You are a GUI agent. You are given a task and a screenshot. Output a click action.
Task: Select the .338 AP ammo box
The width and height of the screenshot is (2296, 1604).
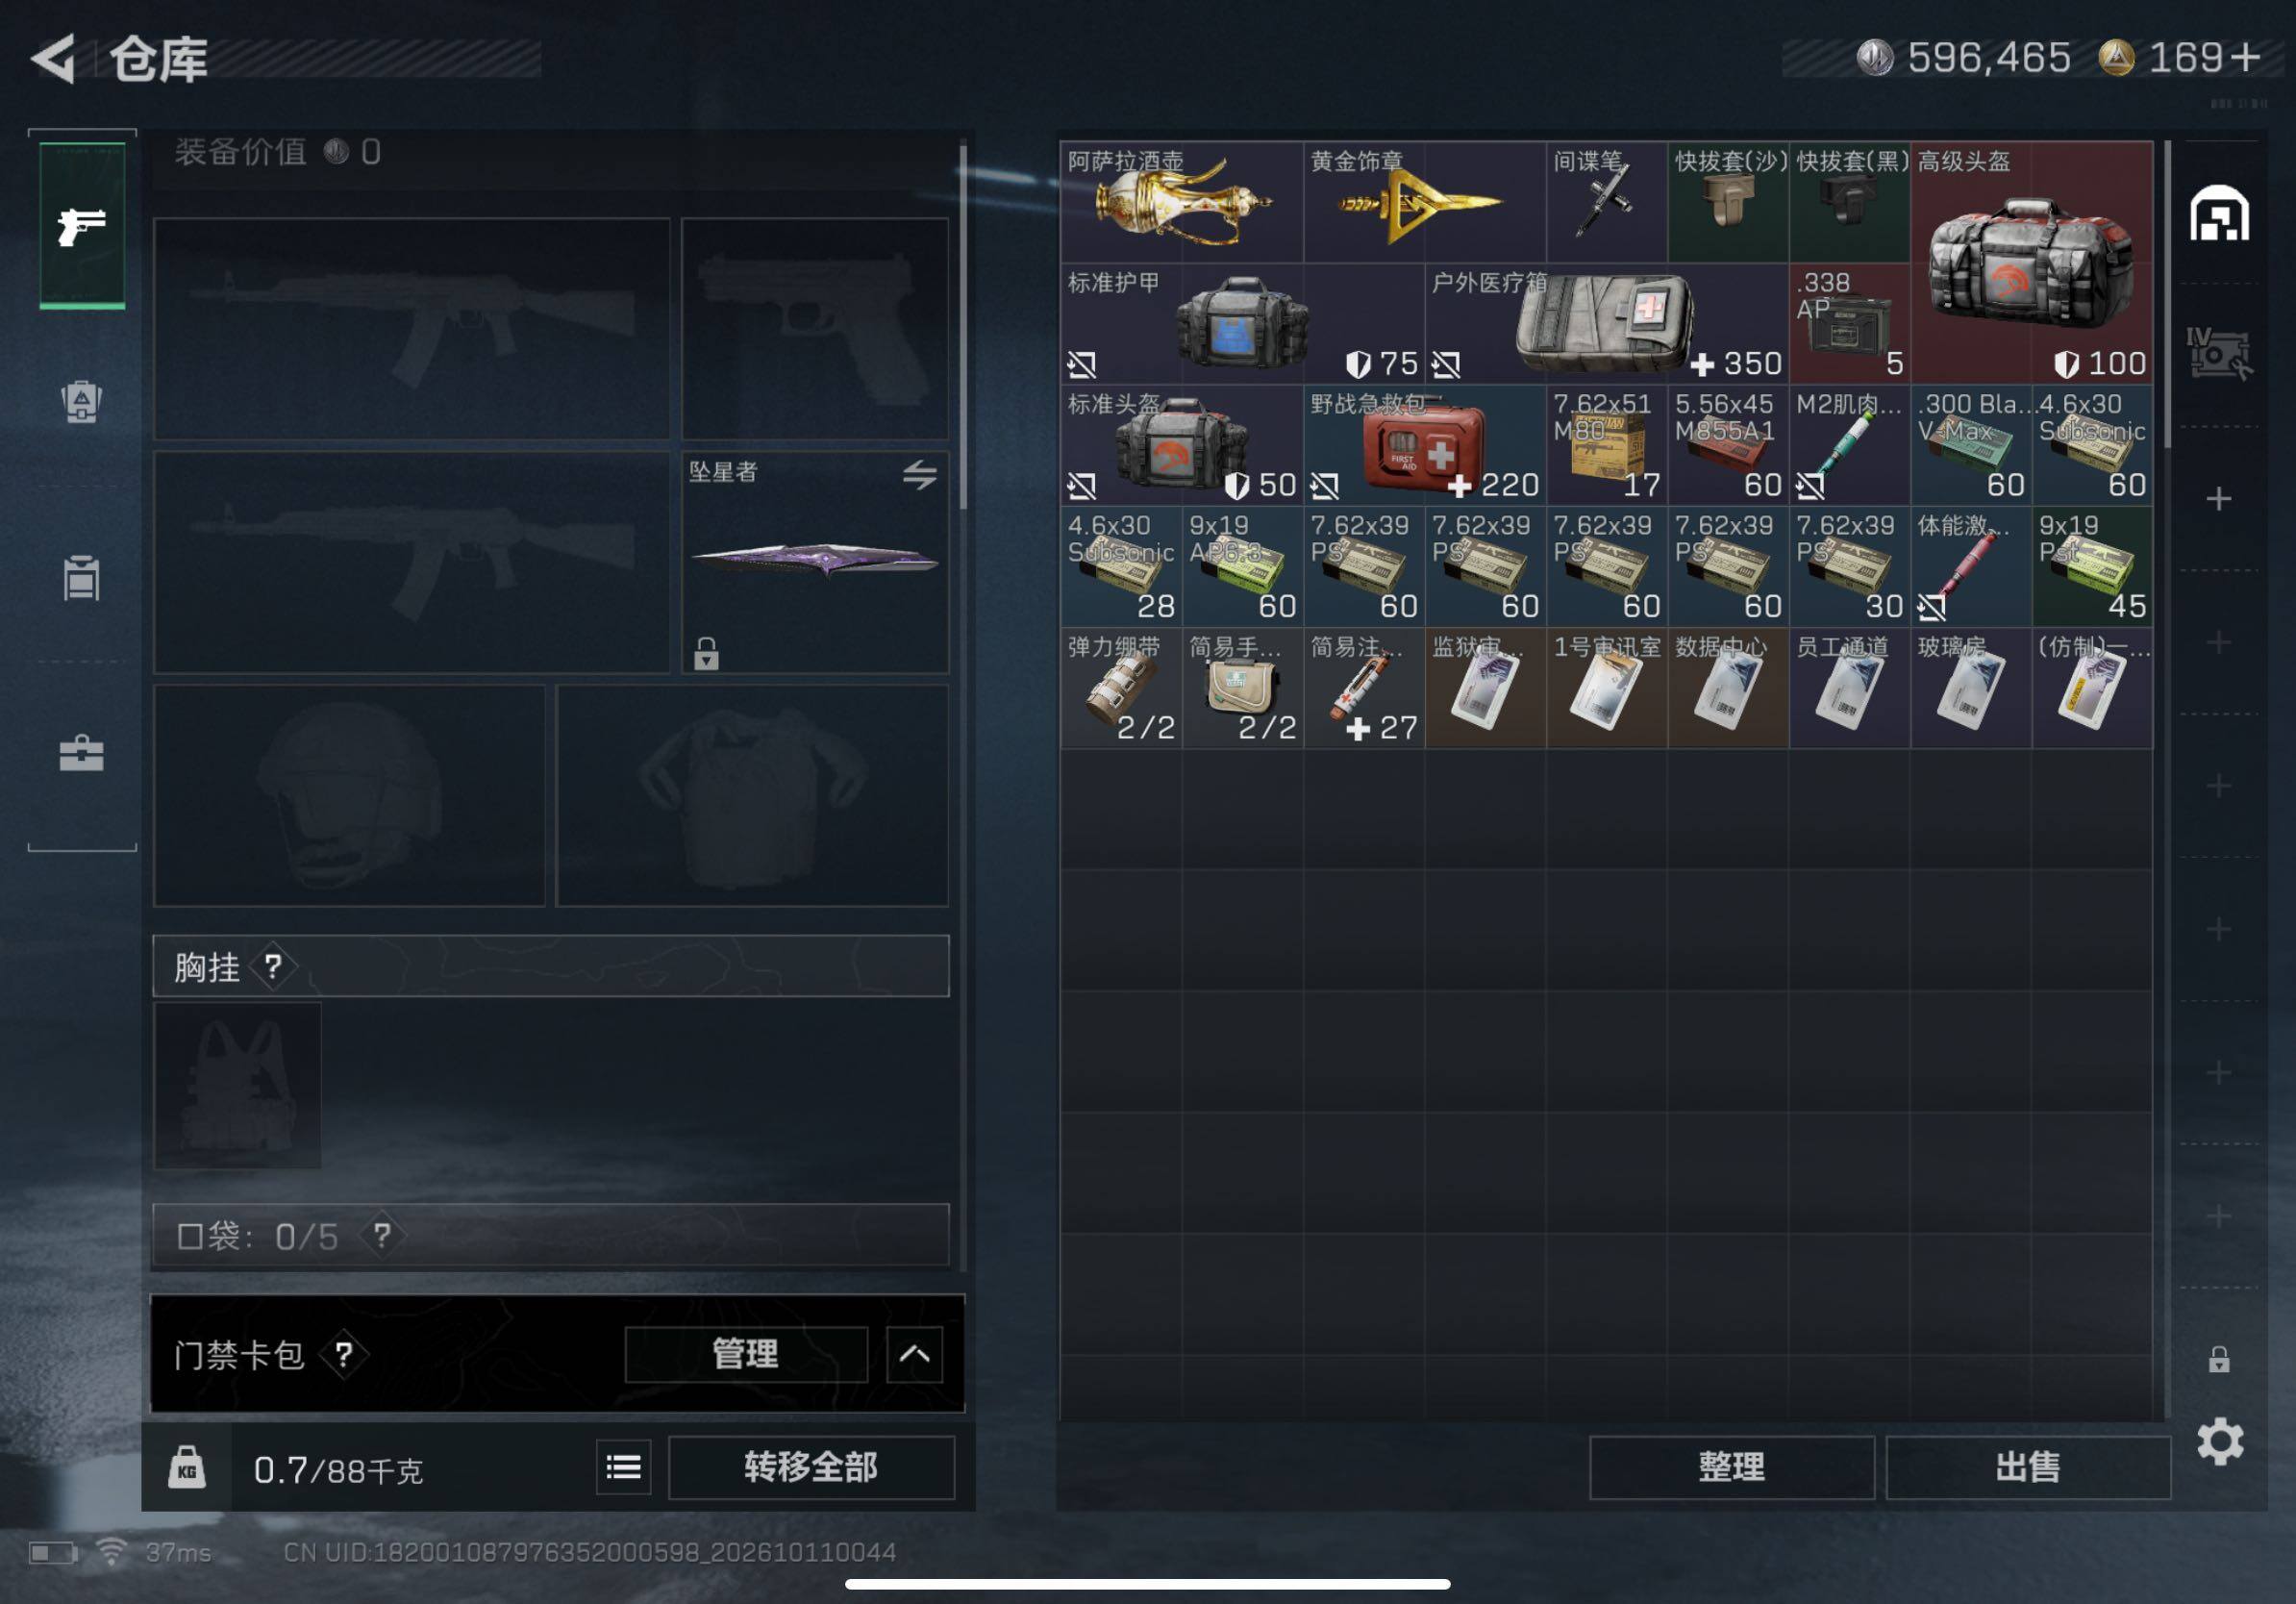point(1850,323)
